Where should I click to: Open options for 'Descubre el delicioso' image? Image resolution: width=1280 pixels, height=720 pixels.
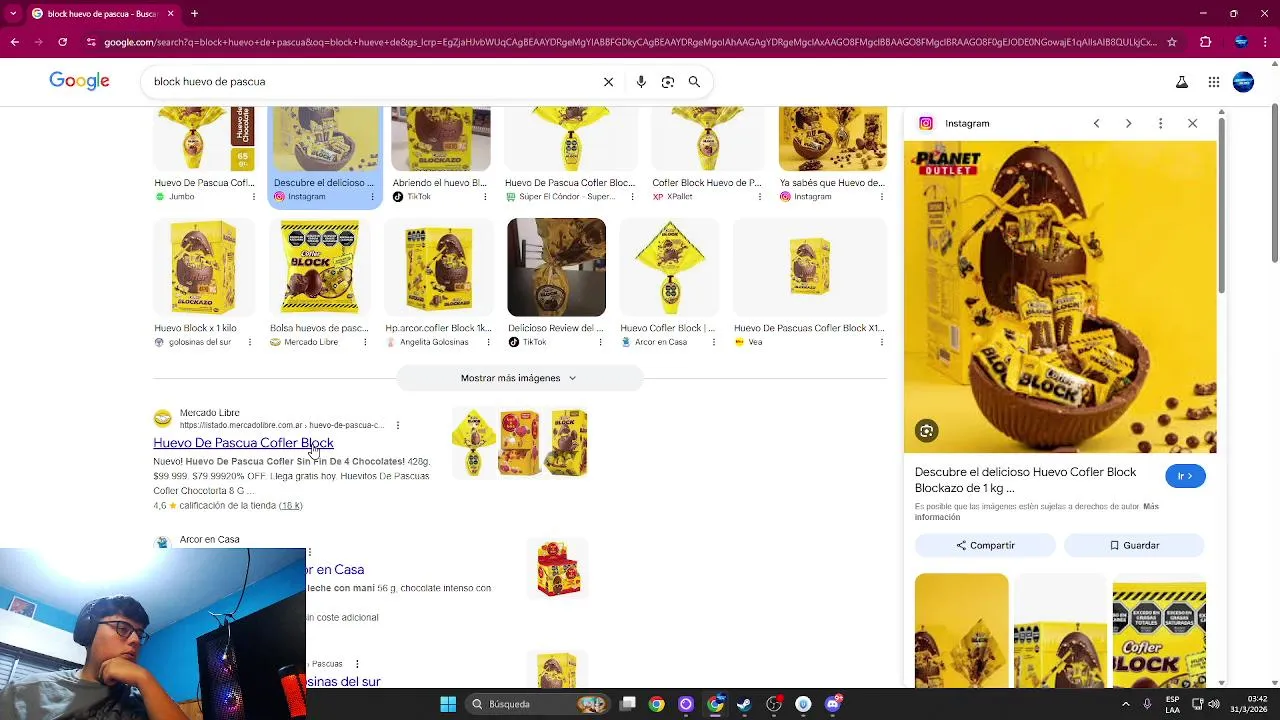pos(373,197)
